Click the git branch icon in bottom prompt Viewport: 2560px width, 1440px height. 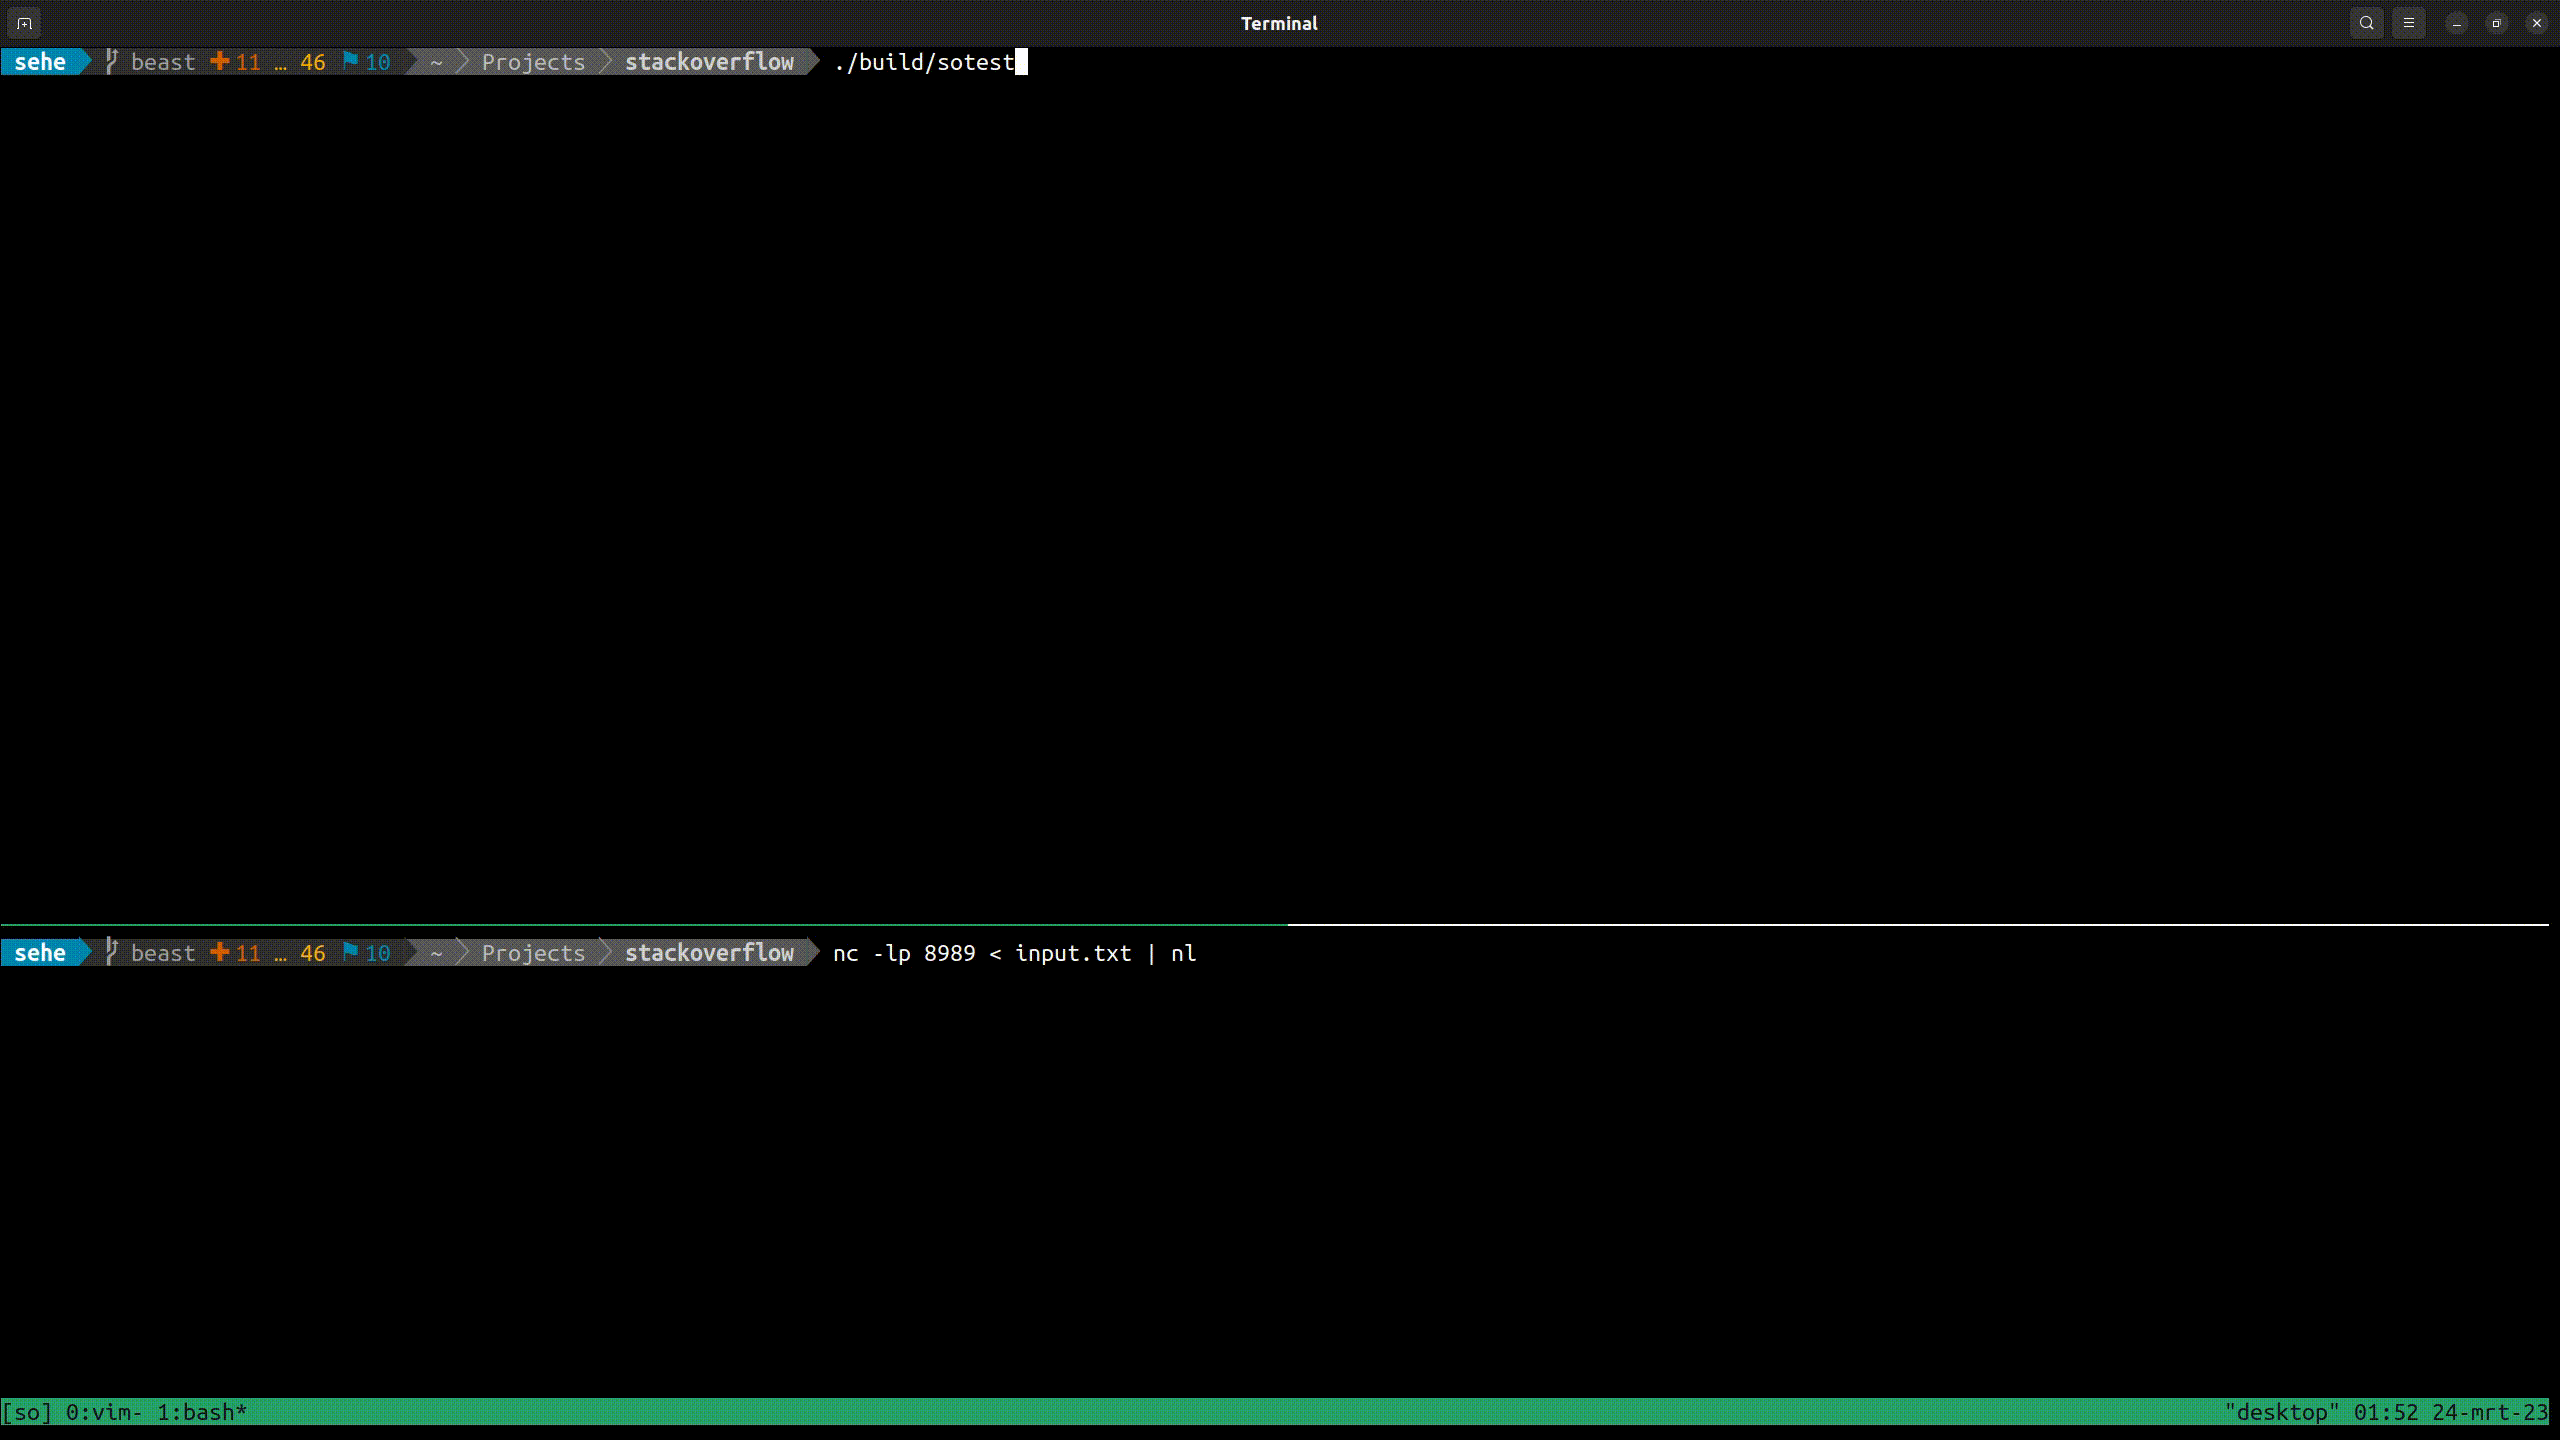(112, 953)
